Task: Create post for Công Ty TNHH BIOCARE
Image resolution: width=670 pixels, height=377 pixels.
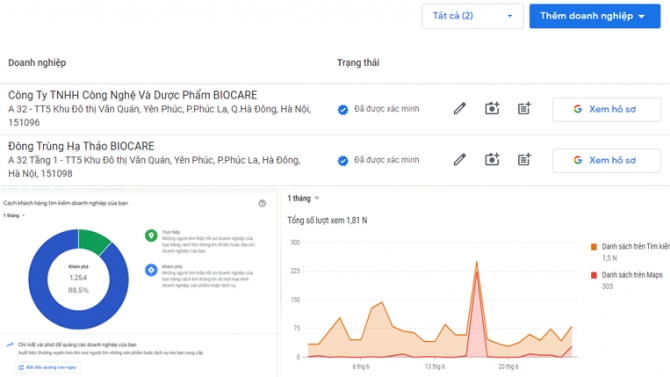Action: pos(524,109)
